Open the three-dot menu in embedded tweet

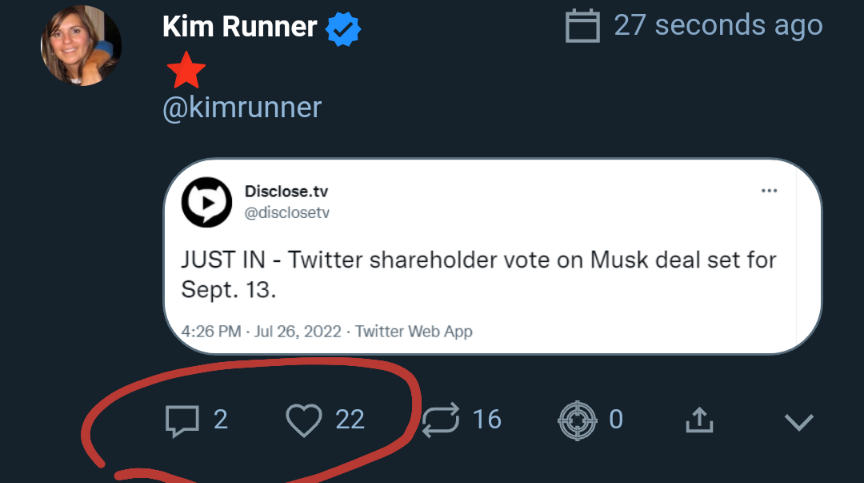tap(769, 191)
